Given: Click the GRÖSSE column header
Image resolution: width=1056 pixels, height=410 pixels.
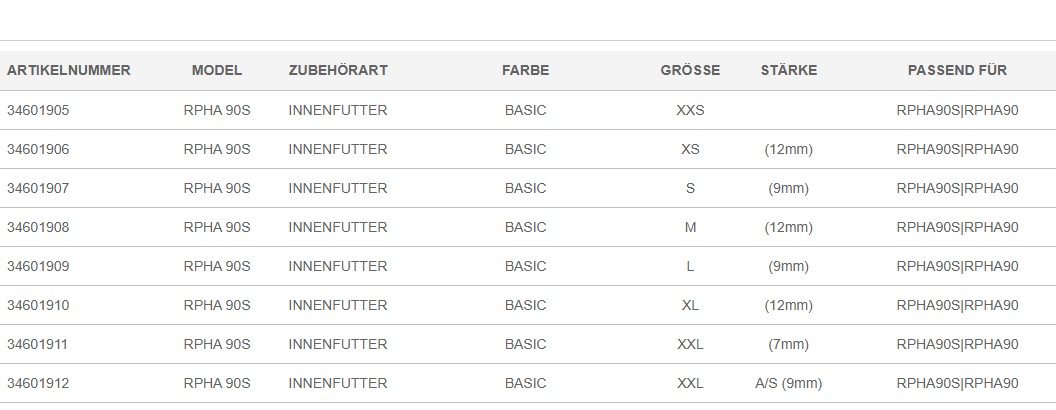Looking at the screenshot, I should [690, 71].
